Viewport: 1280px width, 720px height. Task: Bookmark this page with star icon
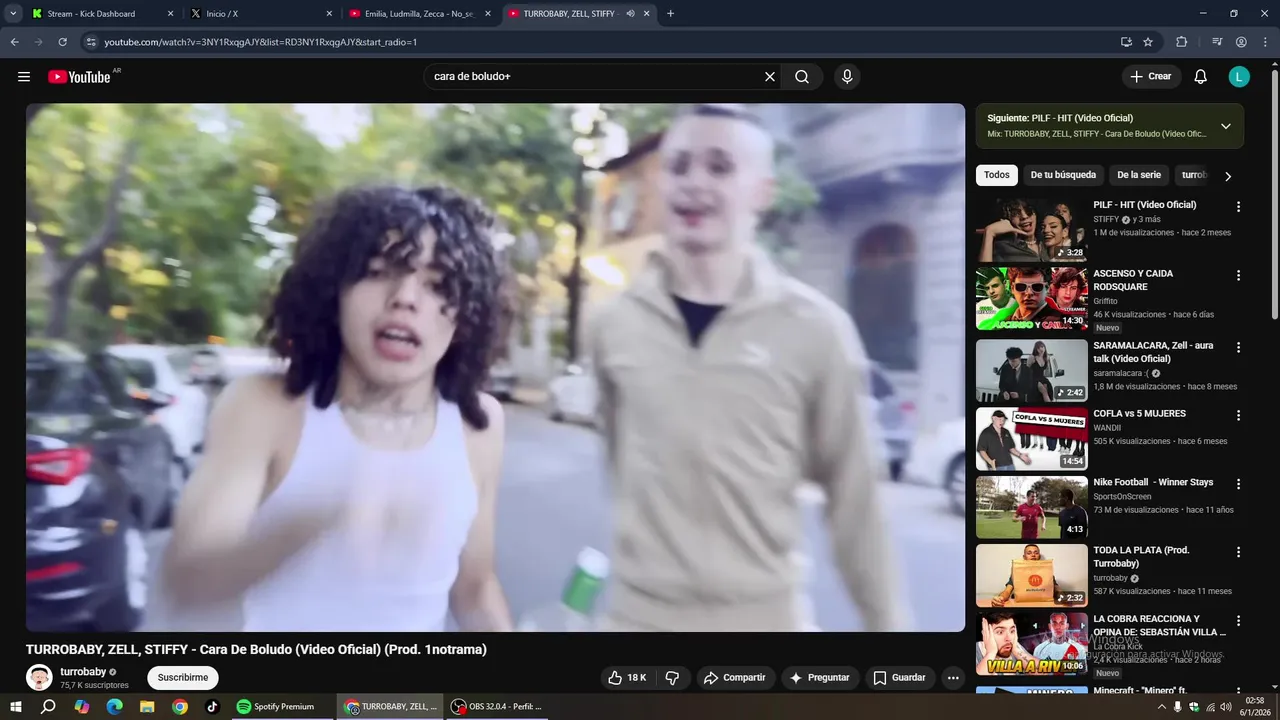[x=1148, y=42]
